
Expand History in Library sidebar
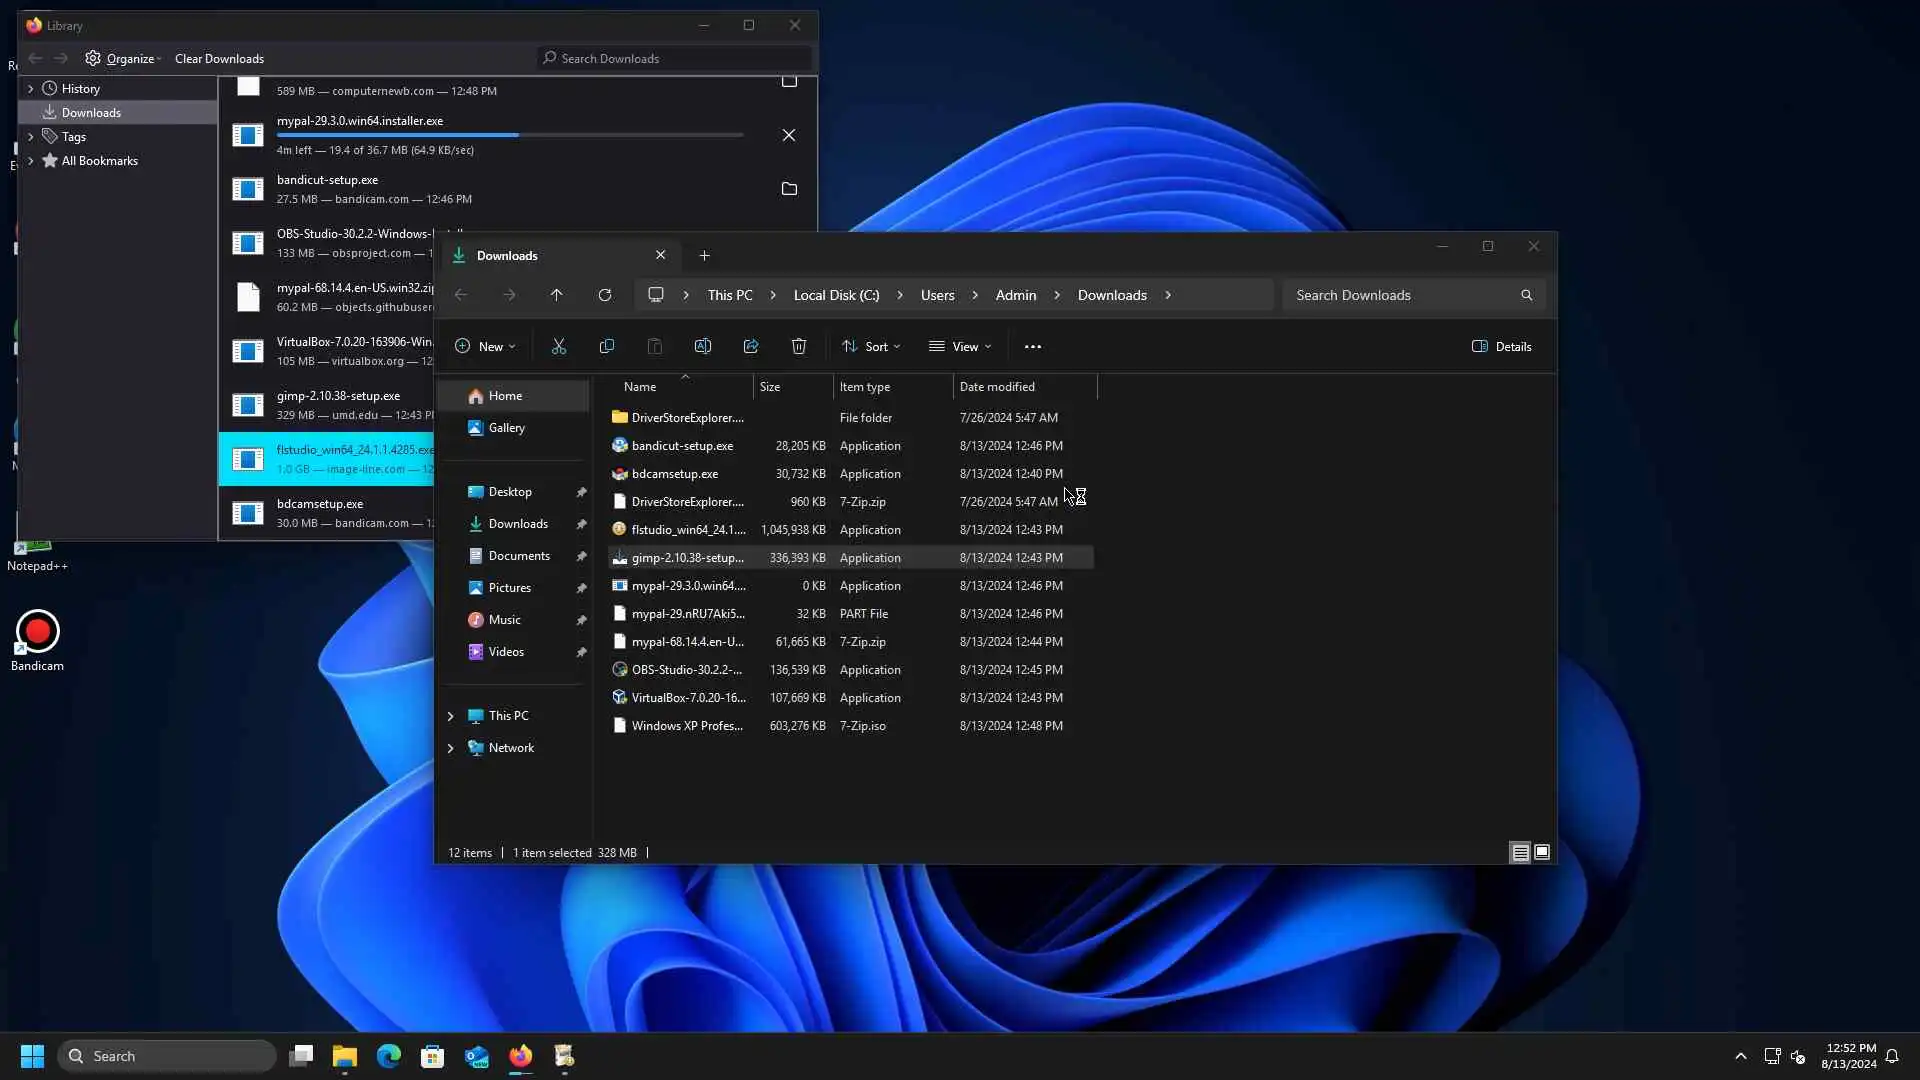click(x=30, y=88)
